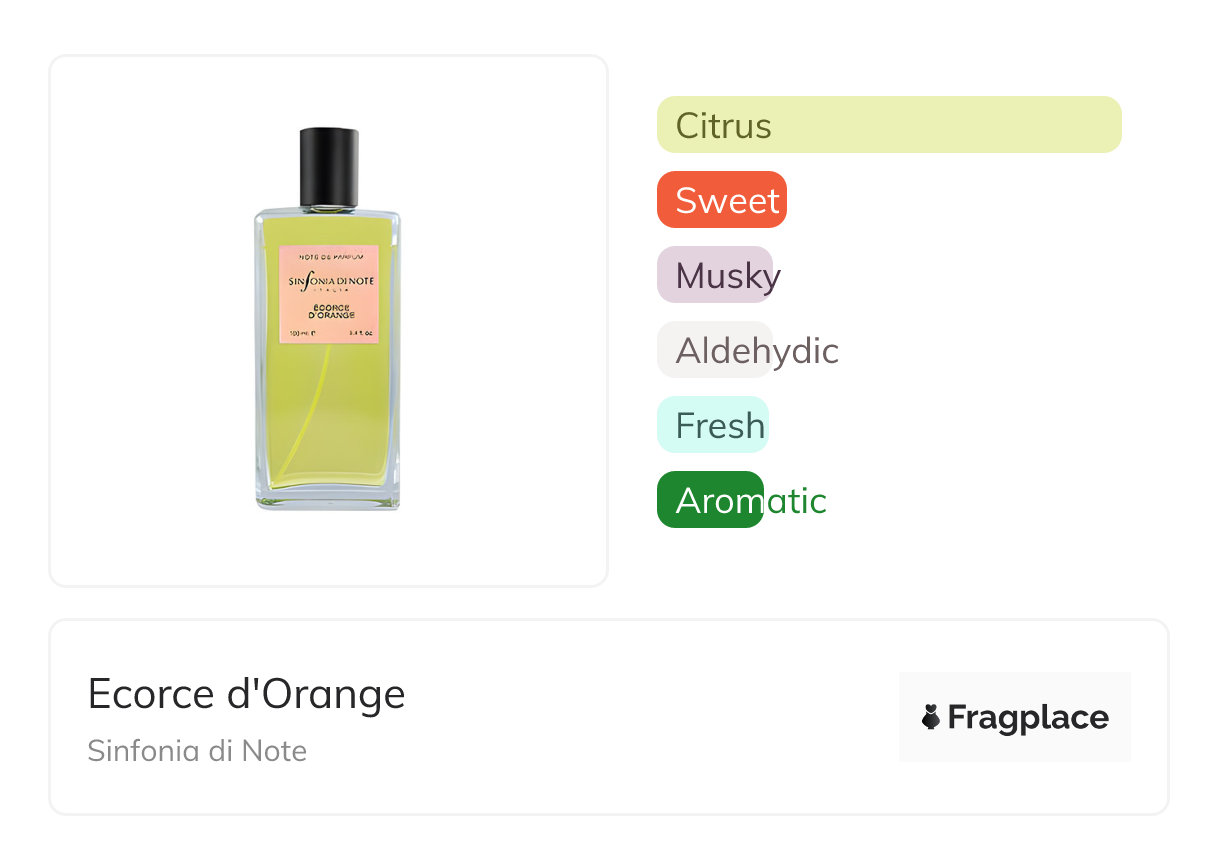Click the Écorce d'Orange text on bottle label

329,311
